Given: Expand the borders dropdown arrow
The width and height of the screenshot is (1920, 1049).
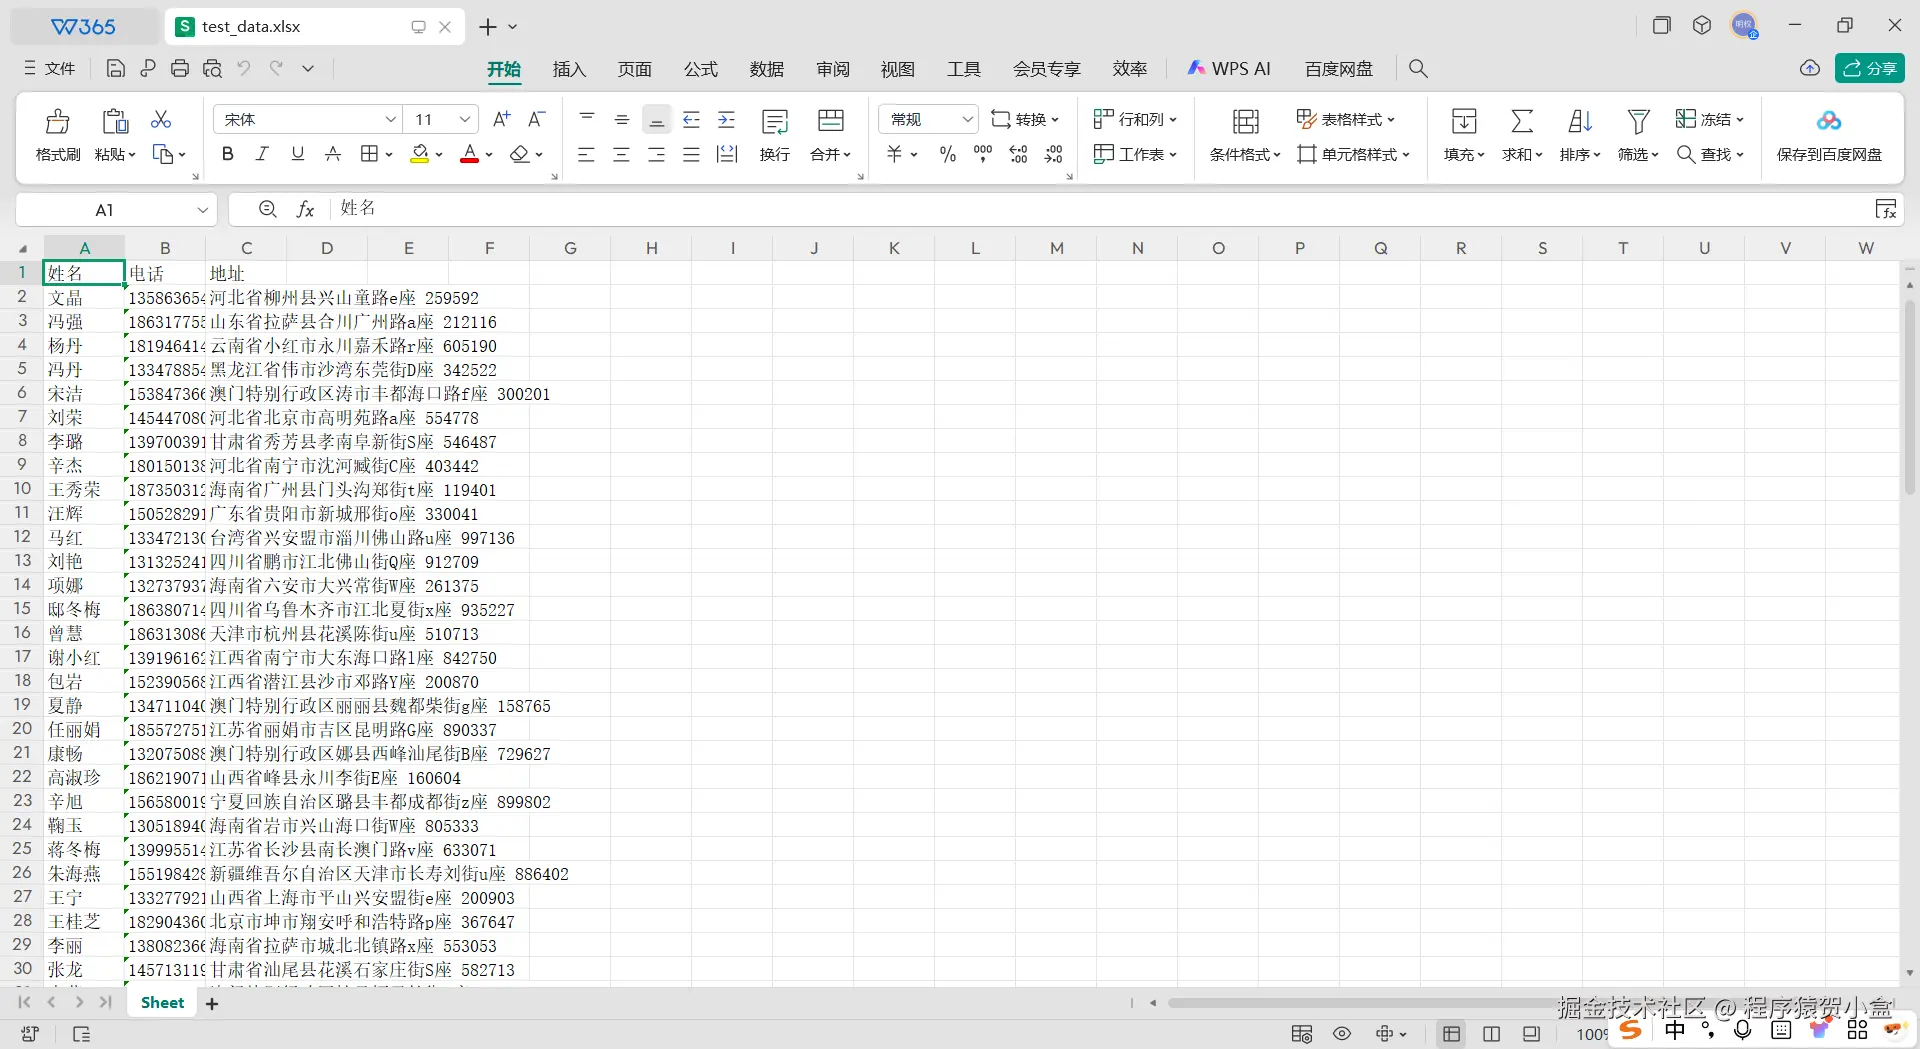Looking at the screenshot, I should tap(389, 155).
